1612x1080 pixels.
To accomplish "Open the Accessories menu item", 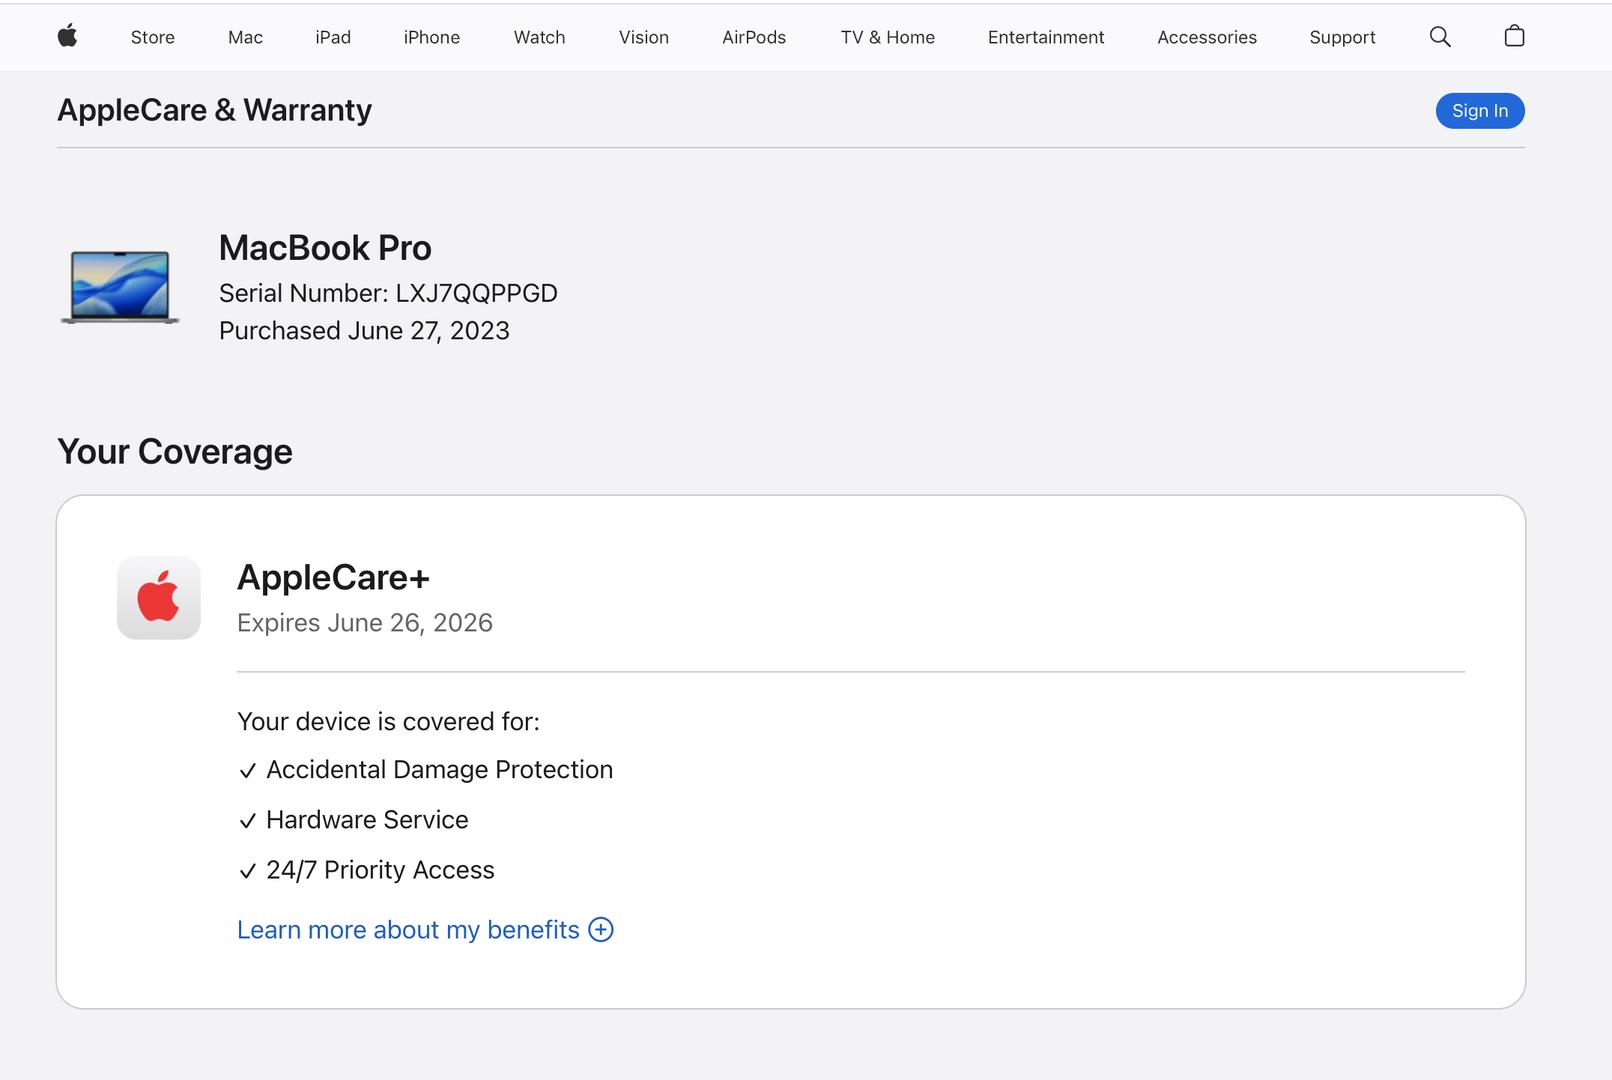I will tap(1206, 37).
